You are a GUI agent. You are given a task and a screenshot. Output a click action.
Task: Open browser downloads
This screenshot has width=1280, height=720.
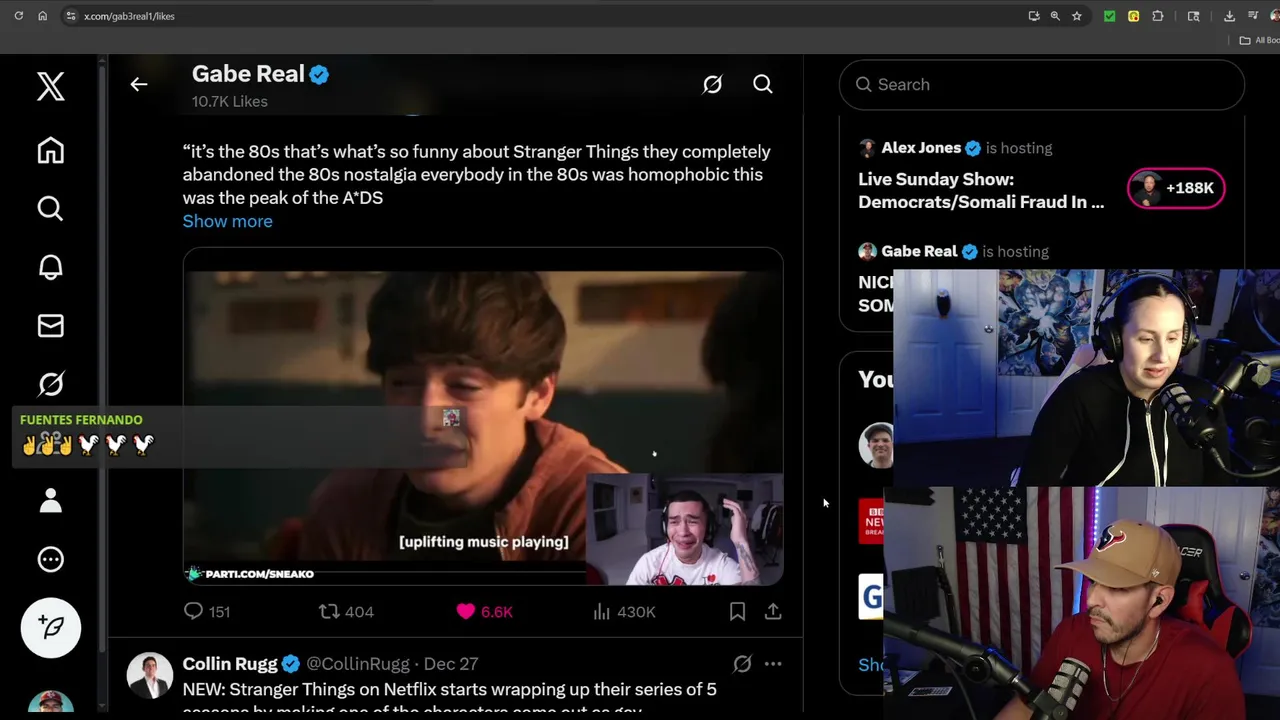tap(1230, 16)
